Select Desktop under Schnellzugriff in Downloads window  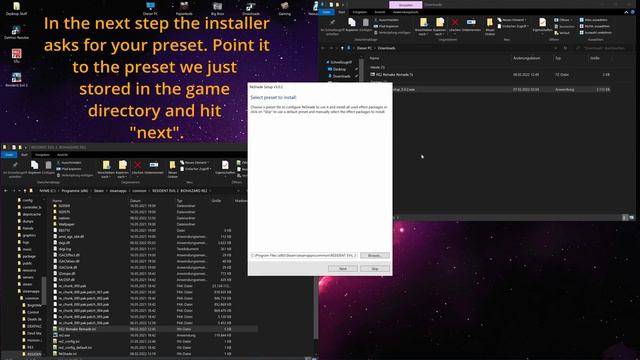(340, 69)
